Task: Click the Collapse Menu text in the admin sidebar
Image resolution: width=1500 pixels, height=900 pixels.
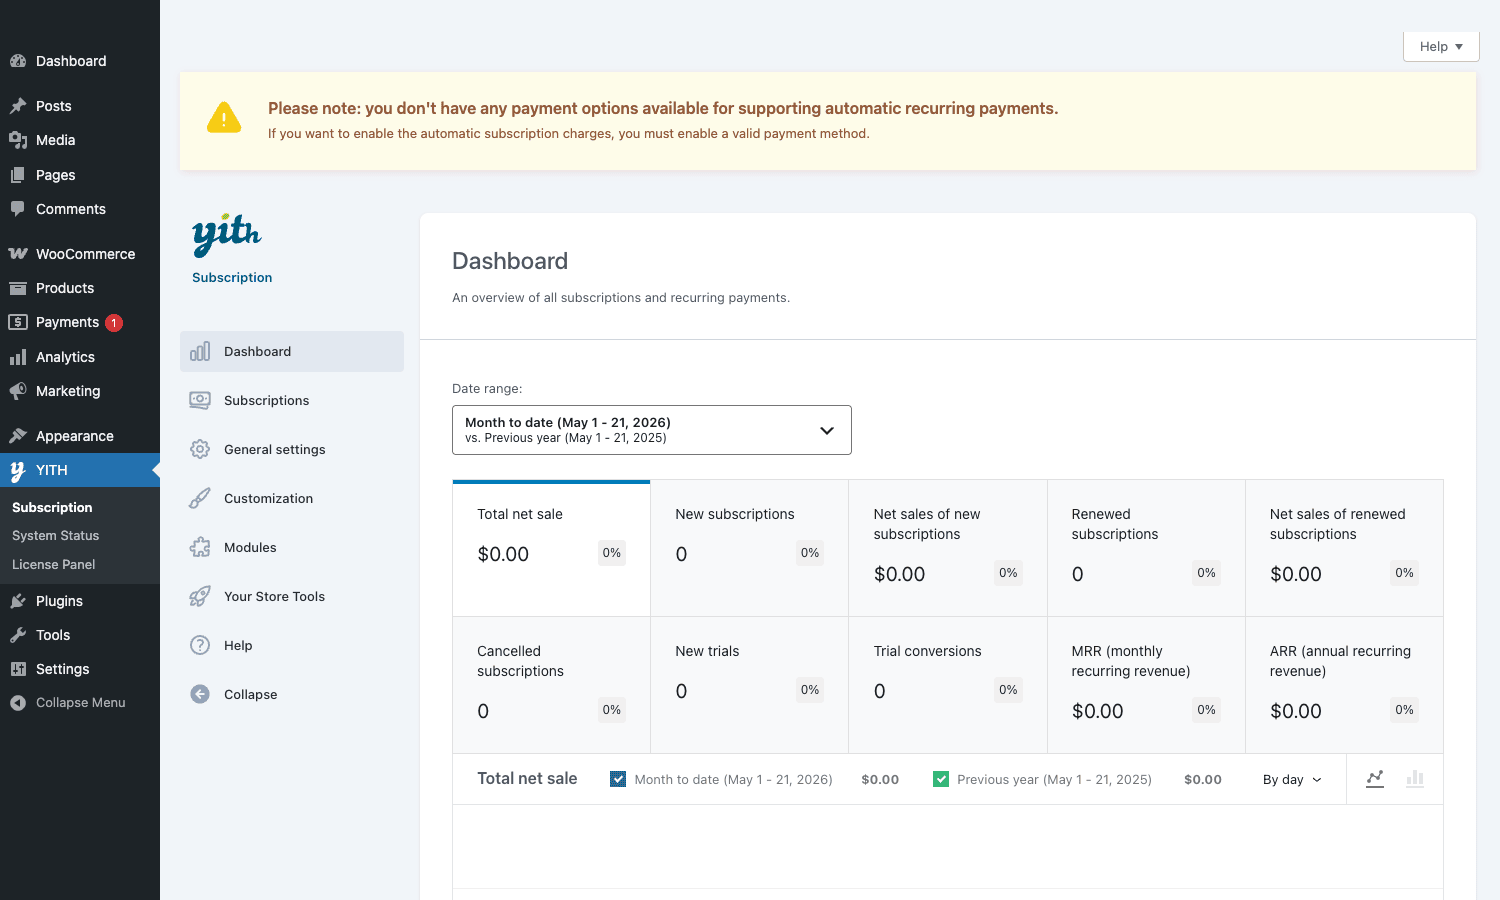Action: pos(81,703)
